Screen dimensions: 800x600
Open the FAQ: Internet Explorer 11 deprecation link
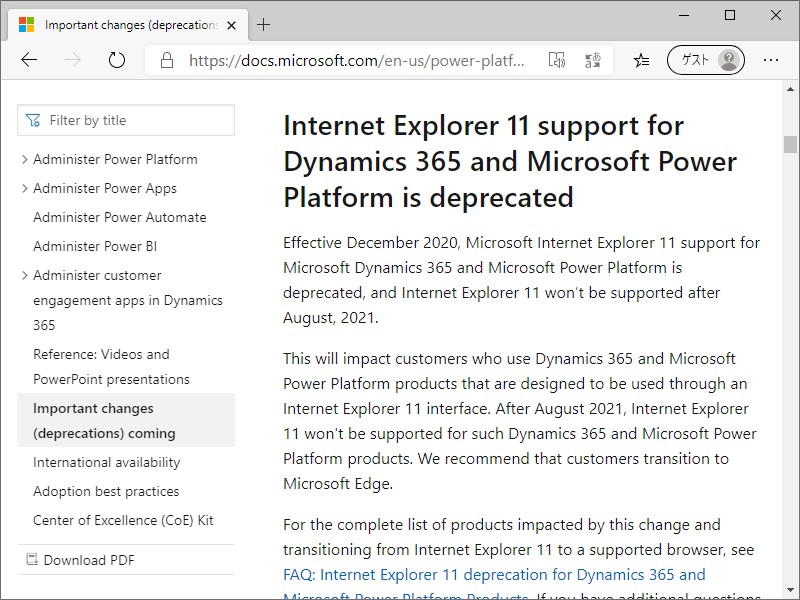click(x=489, y=574)
